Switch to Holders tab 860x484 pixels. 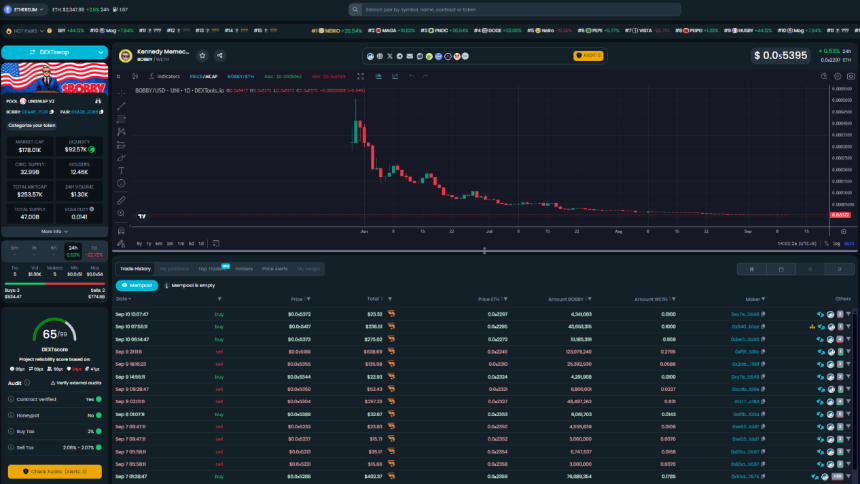tap(244, 269)
